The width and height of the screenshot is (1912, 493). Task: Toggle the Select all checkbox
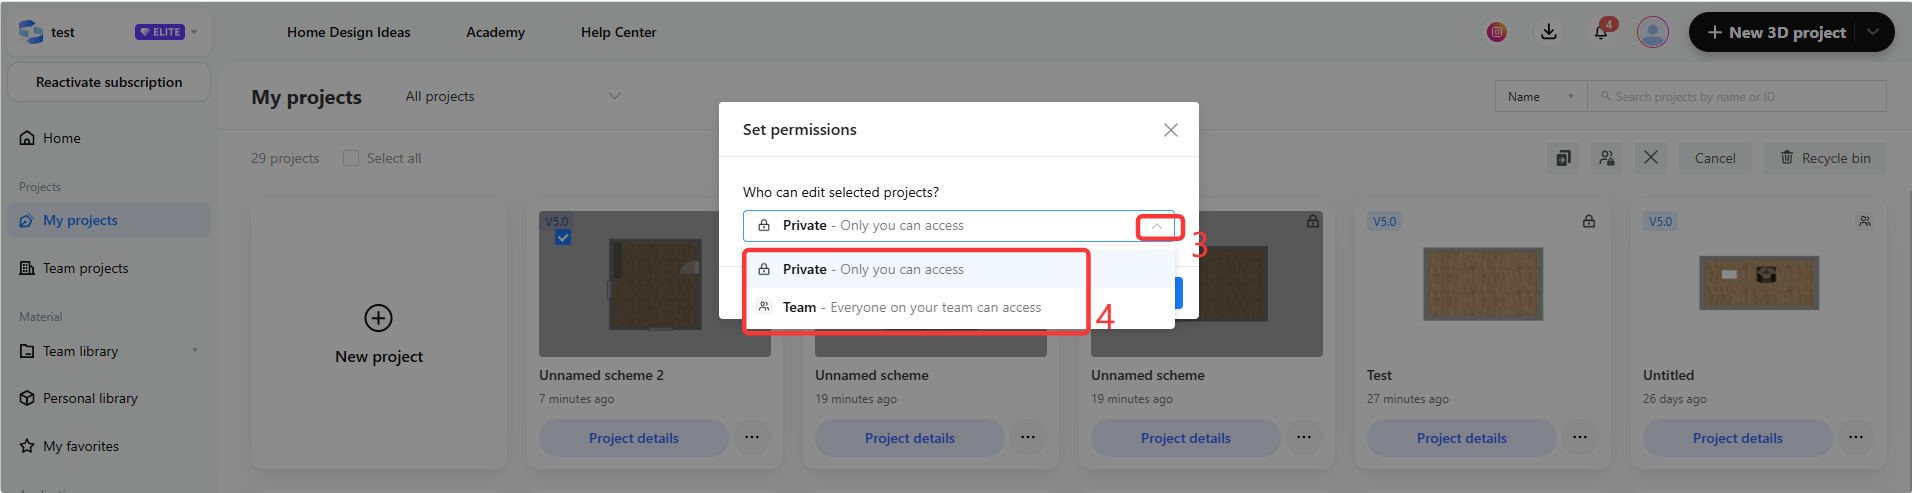click(x=351, y=158)
